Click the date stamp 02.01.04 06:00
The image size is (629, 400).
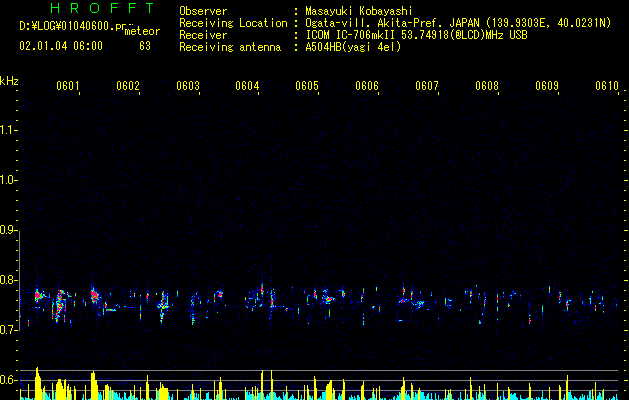point(61,46)
